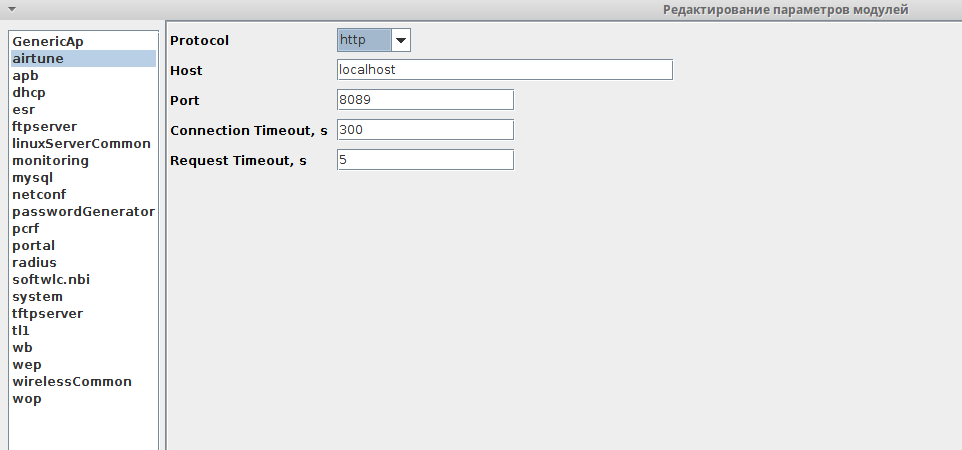
Task: Select the monitoring module
Action: (x=50, y=161)
